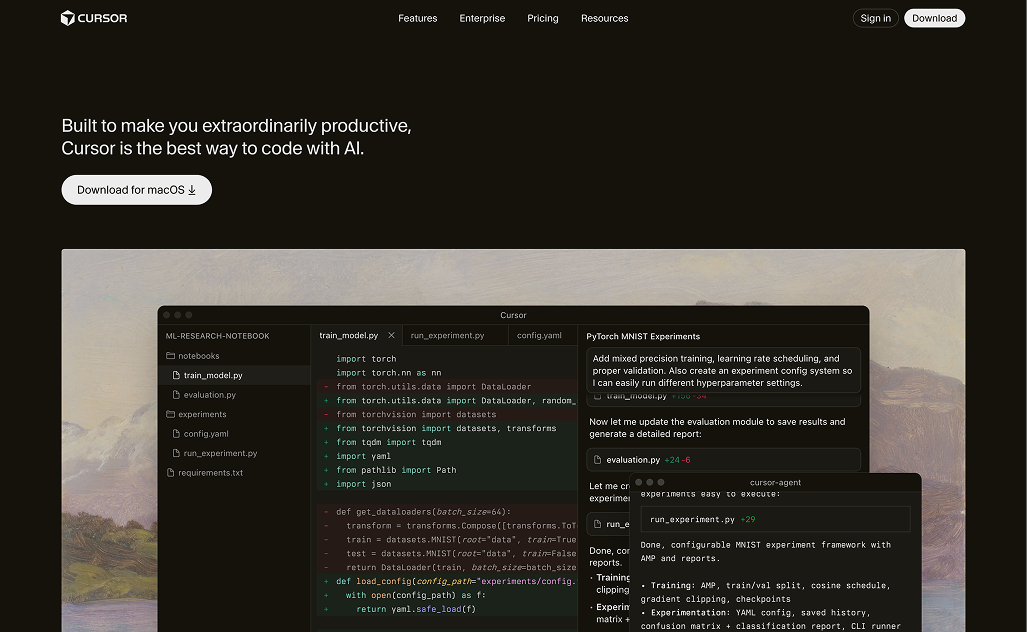The height and width of the screenshot is (632, 1027).
Task: Select run_experiment.py in the file tree
Action: [x=220, y=453]
